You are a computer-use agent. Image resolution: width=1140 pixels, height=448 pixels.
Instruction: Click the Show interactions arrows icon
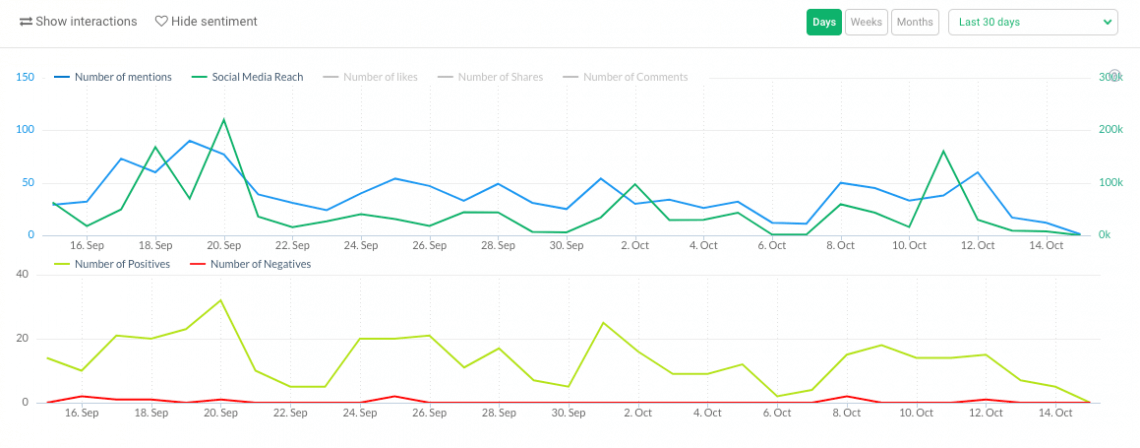(x=26, y=21)
